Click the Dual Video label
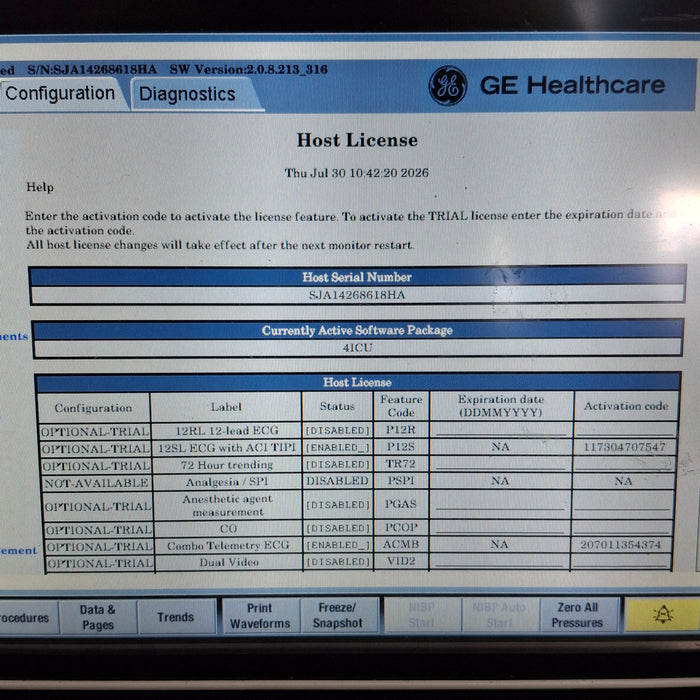Viewport: 700px width, 700px height. click(229, 562)
